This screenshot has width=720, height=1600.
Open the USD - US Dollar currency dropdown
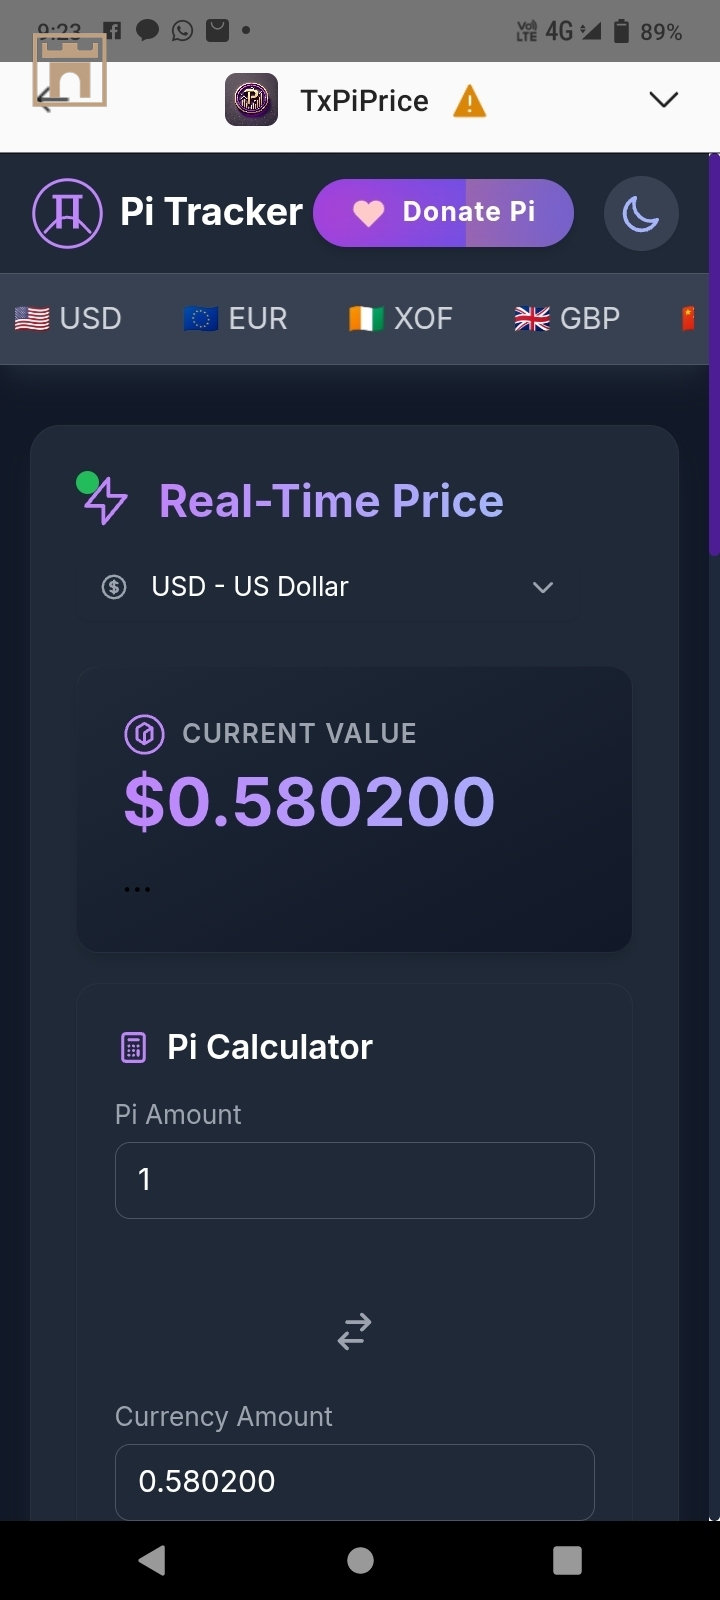tap(328, 587)
